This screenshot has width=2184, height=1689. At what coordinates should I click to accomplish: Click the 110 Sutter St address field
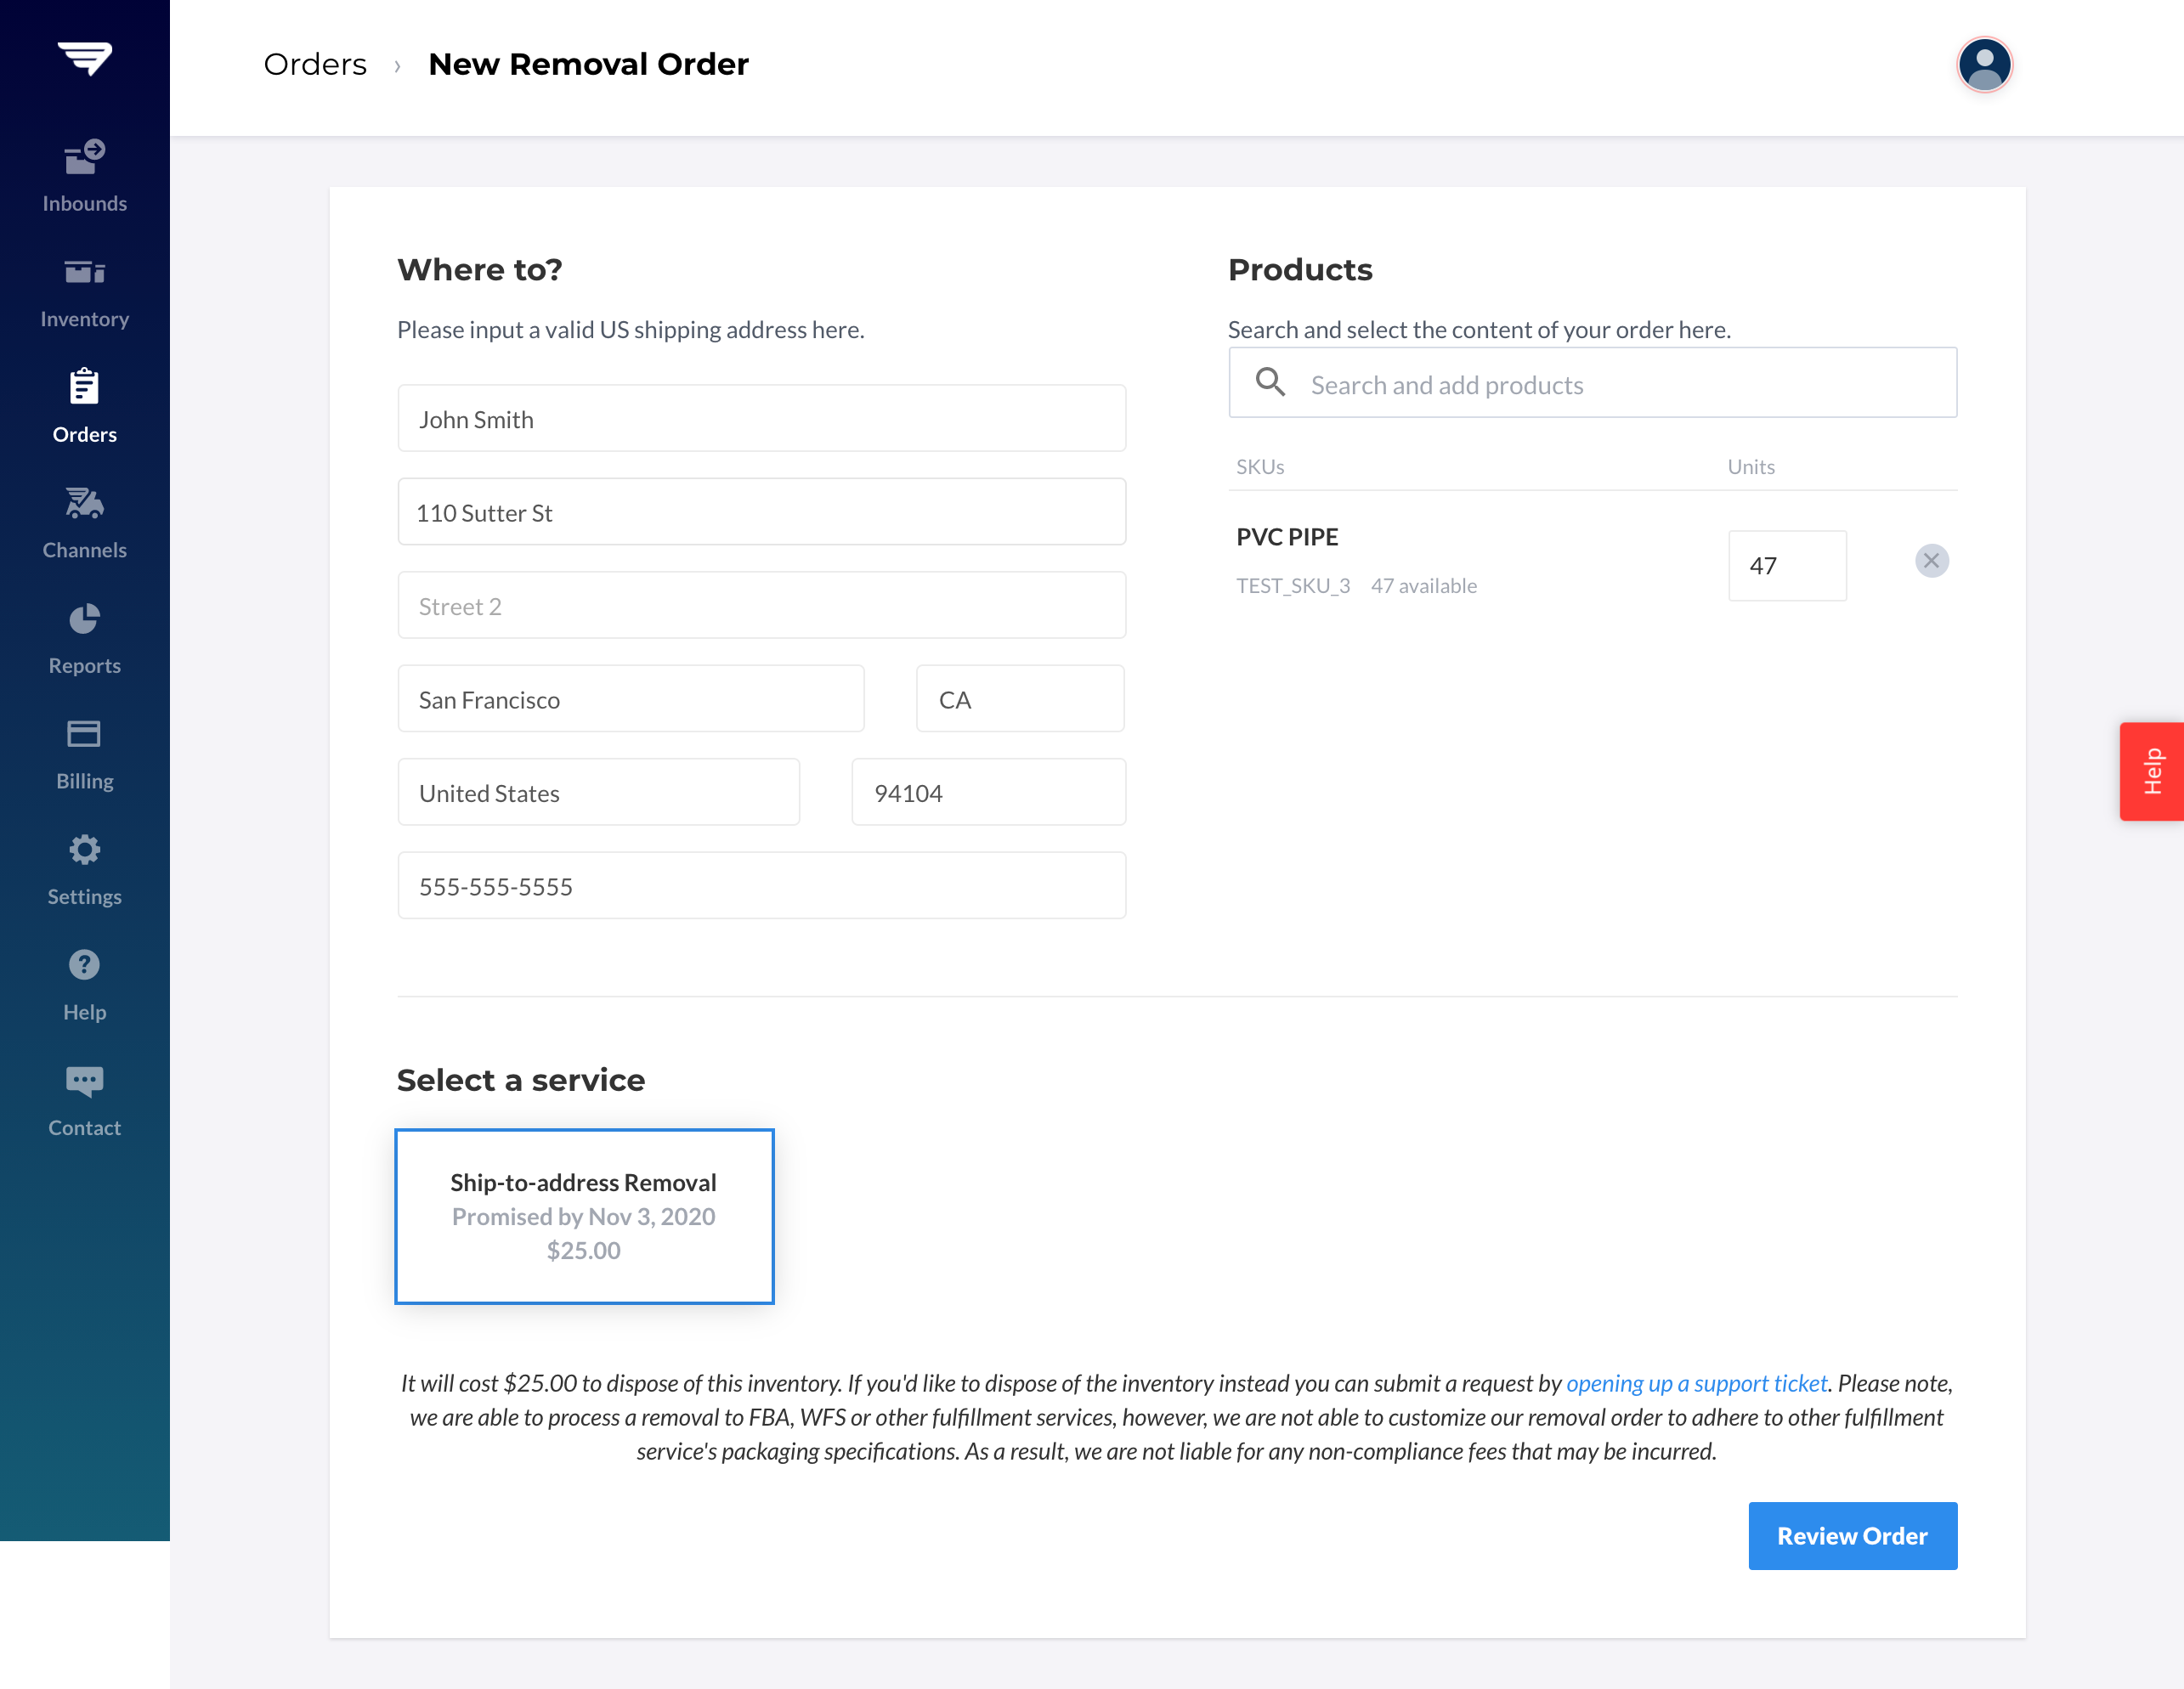tap(761, 512)
